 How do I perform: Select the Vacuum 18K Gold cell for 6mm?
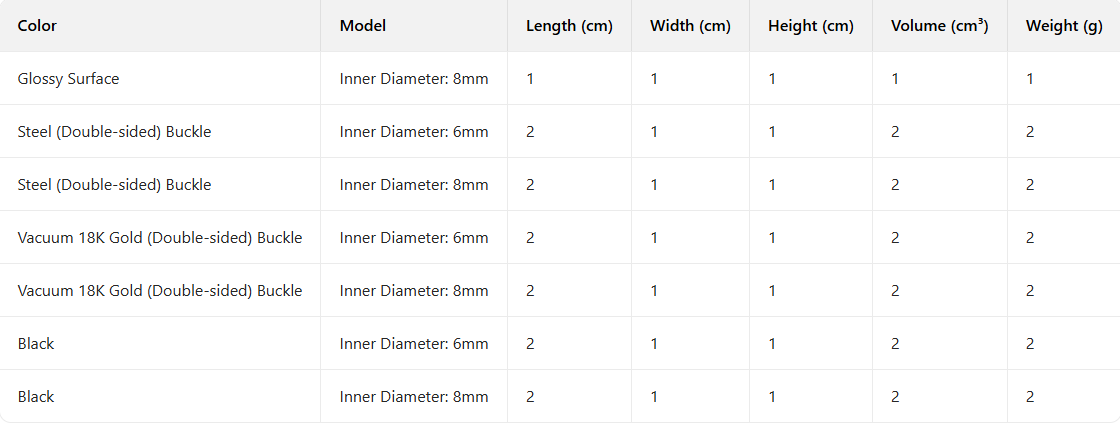coord(160,237)
